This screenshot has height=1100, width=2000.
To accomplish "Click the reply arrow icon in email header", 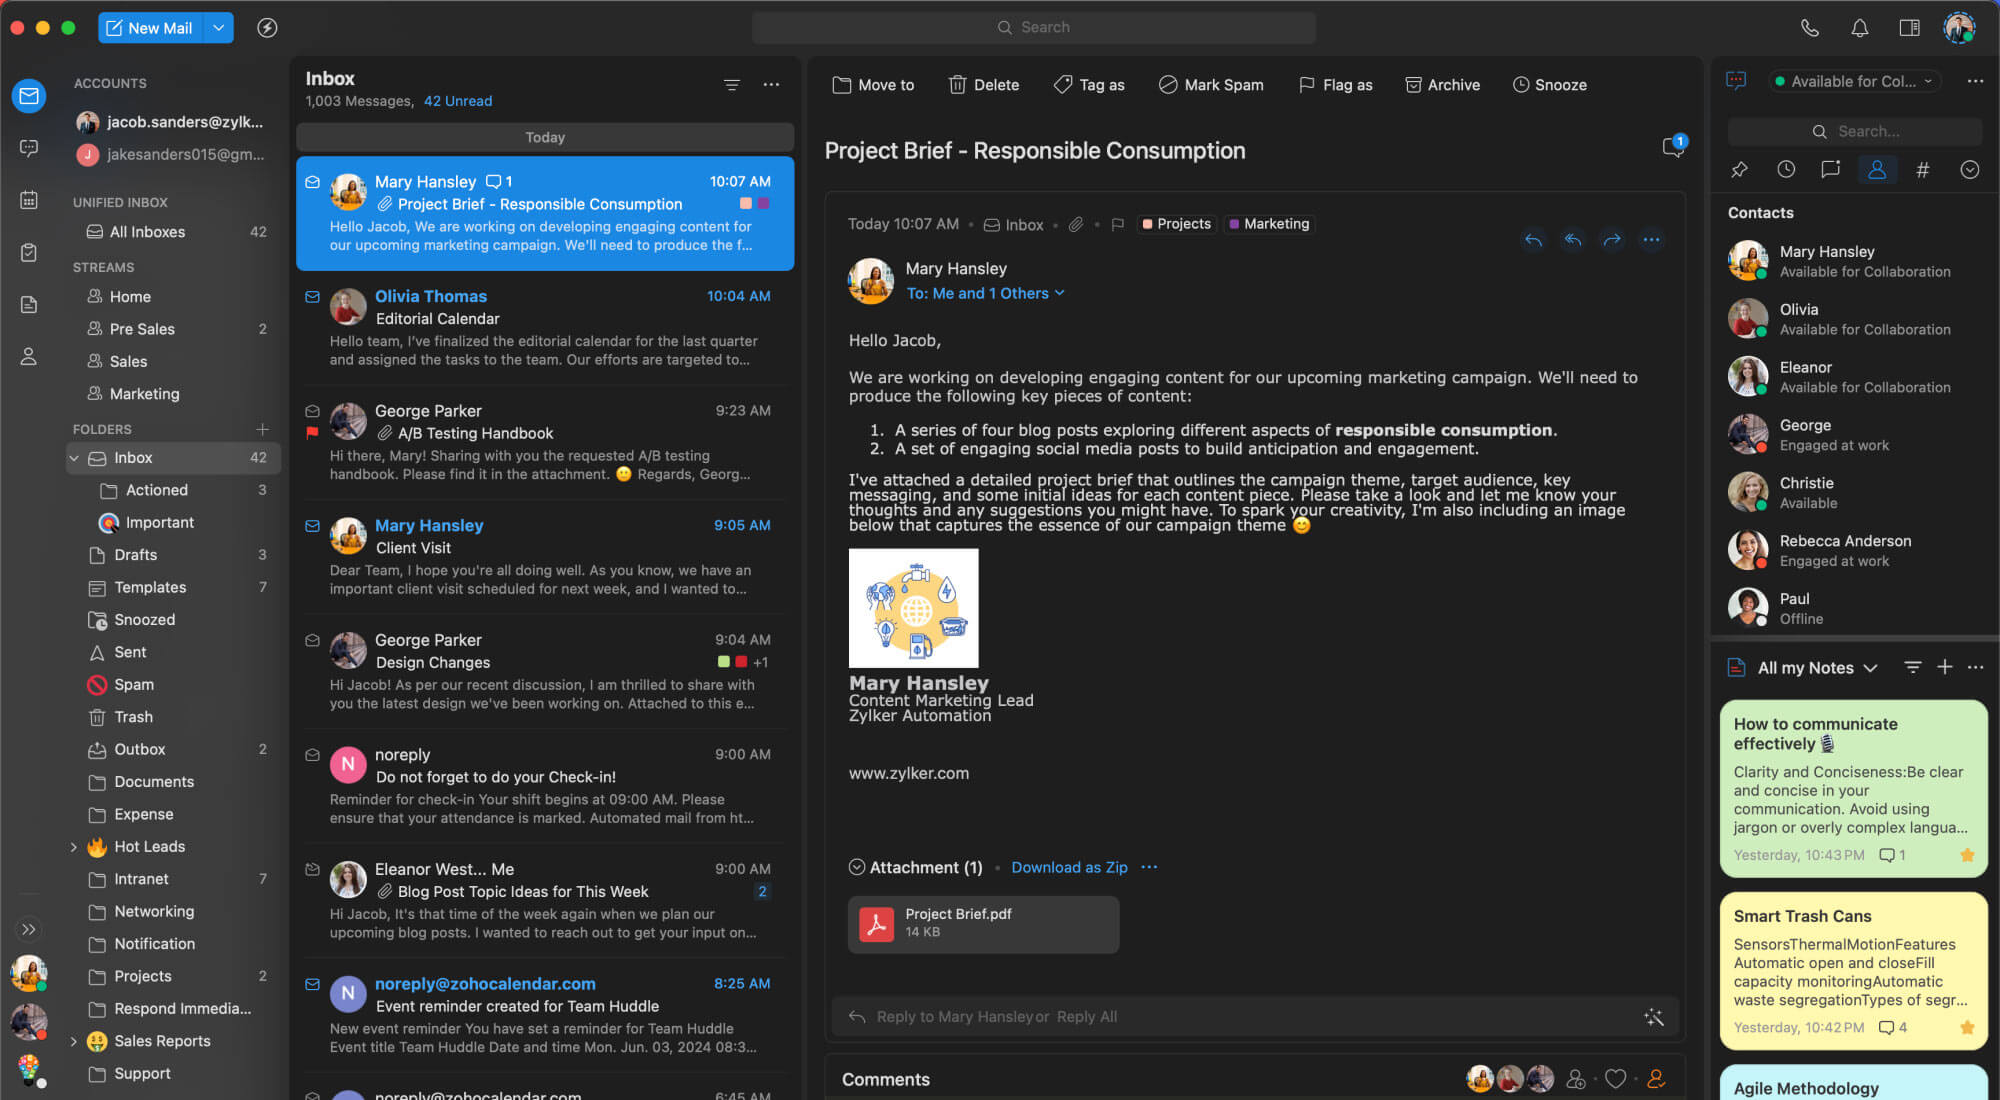I will [1533, 240].
